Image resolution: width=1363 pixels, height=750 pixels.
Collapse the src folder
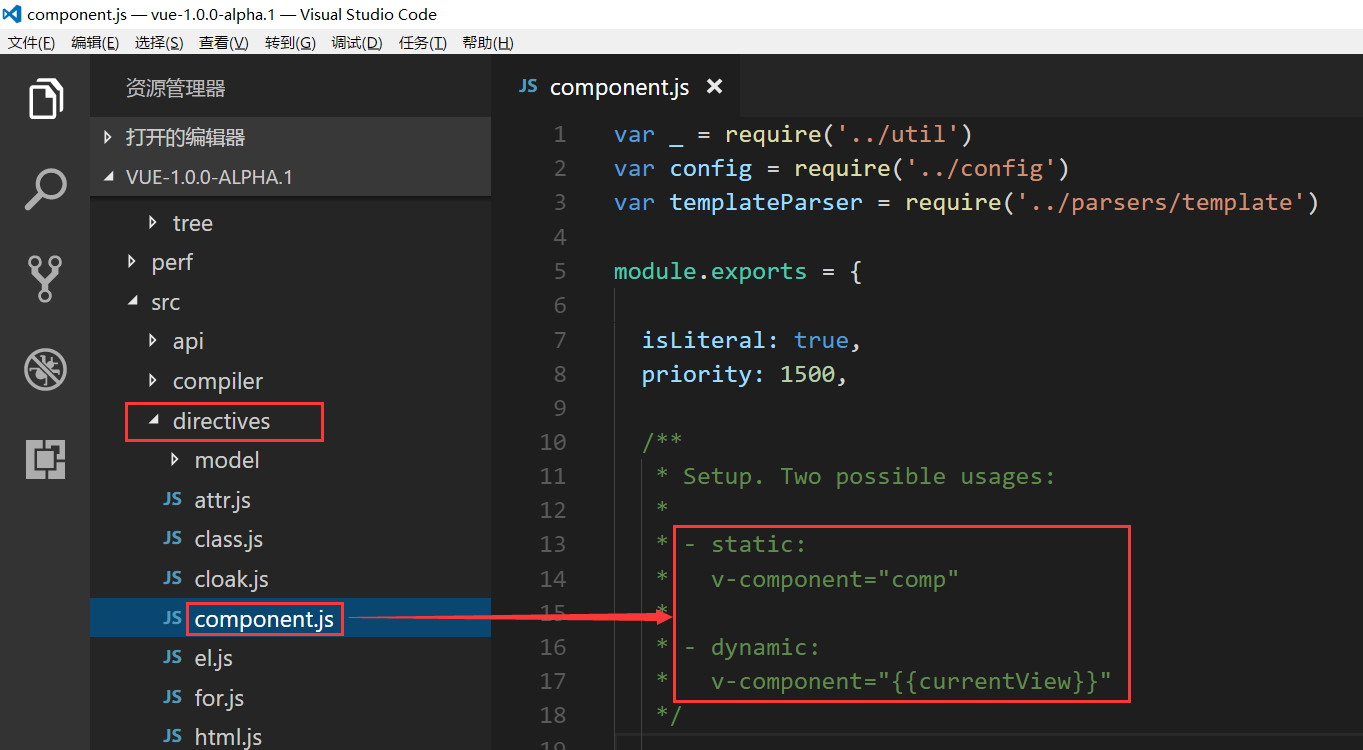click(132, 301)
